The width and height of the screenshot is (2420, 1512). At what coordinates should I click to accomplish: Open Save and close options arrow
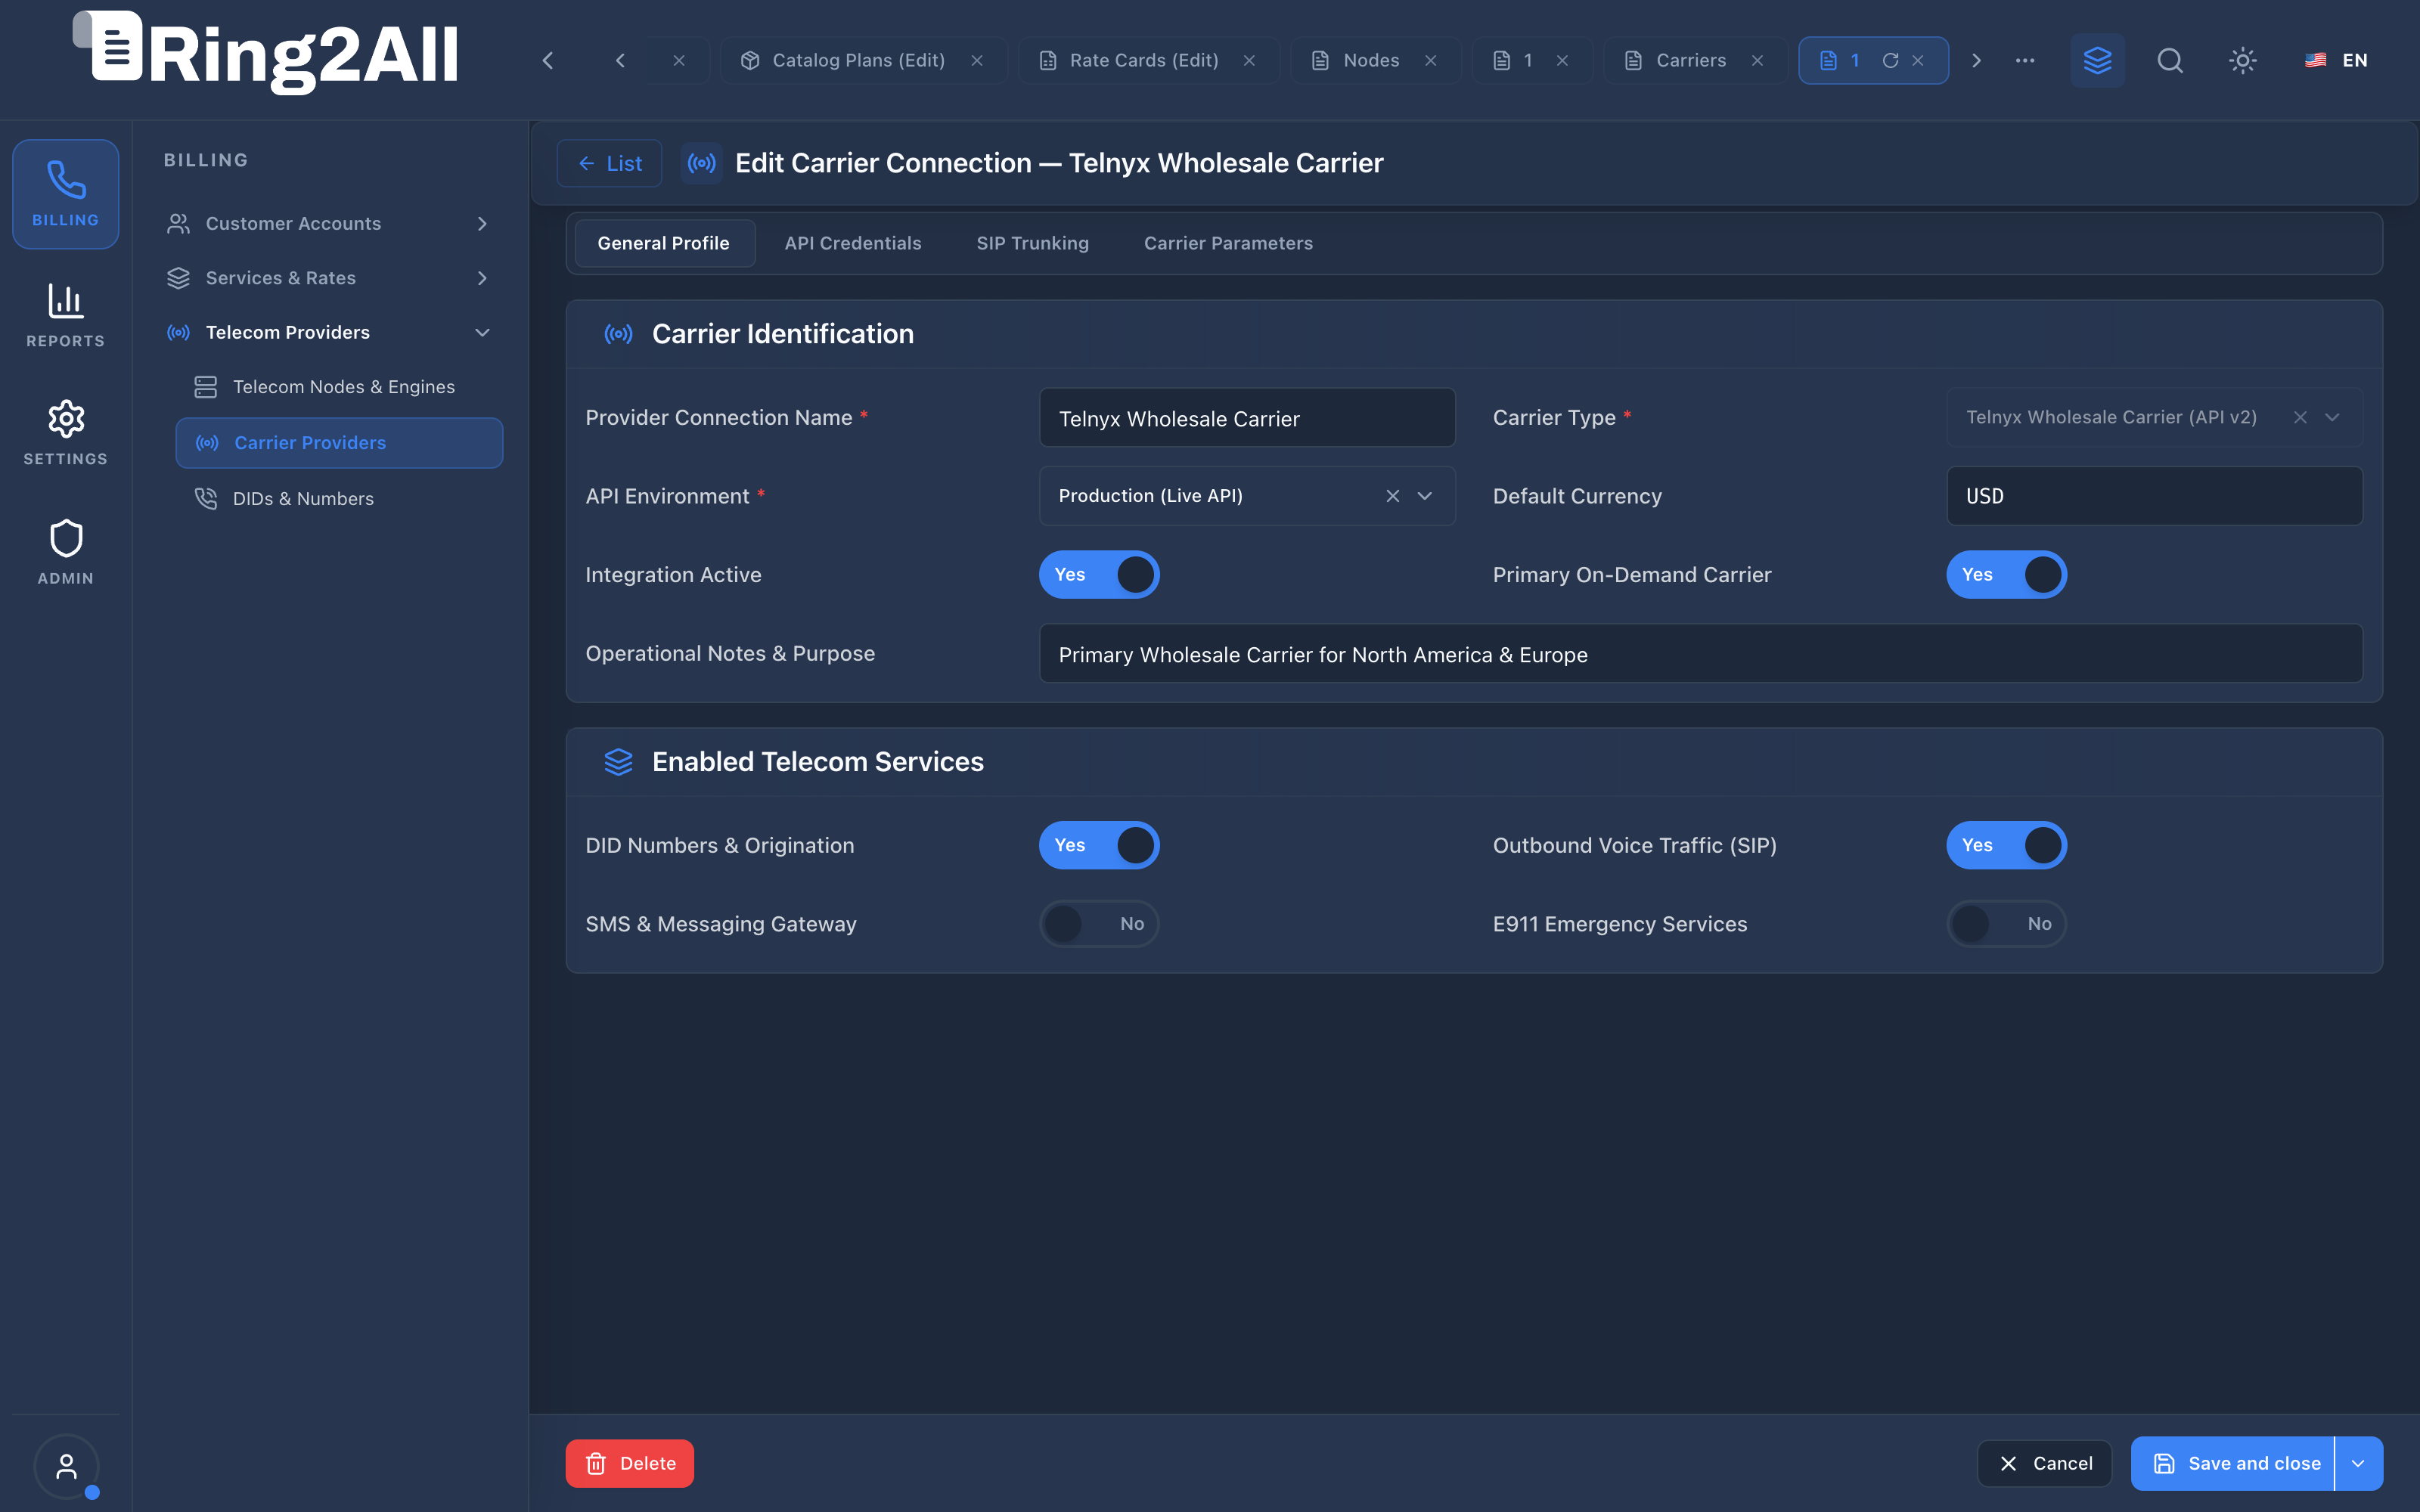[x=2358, y=1463]
